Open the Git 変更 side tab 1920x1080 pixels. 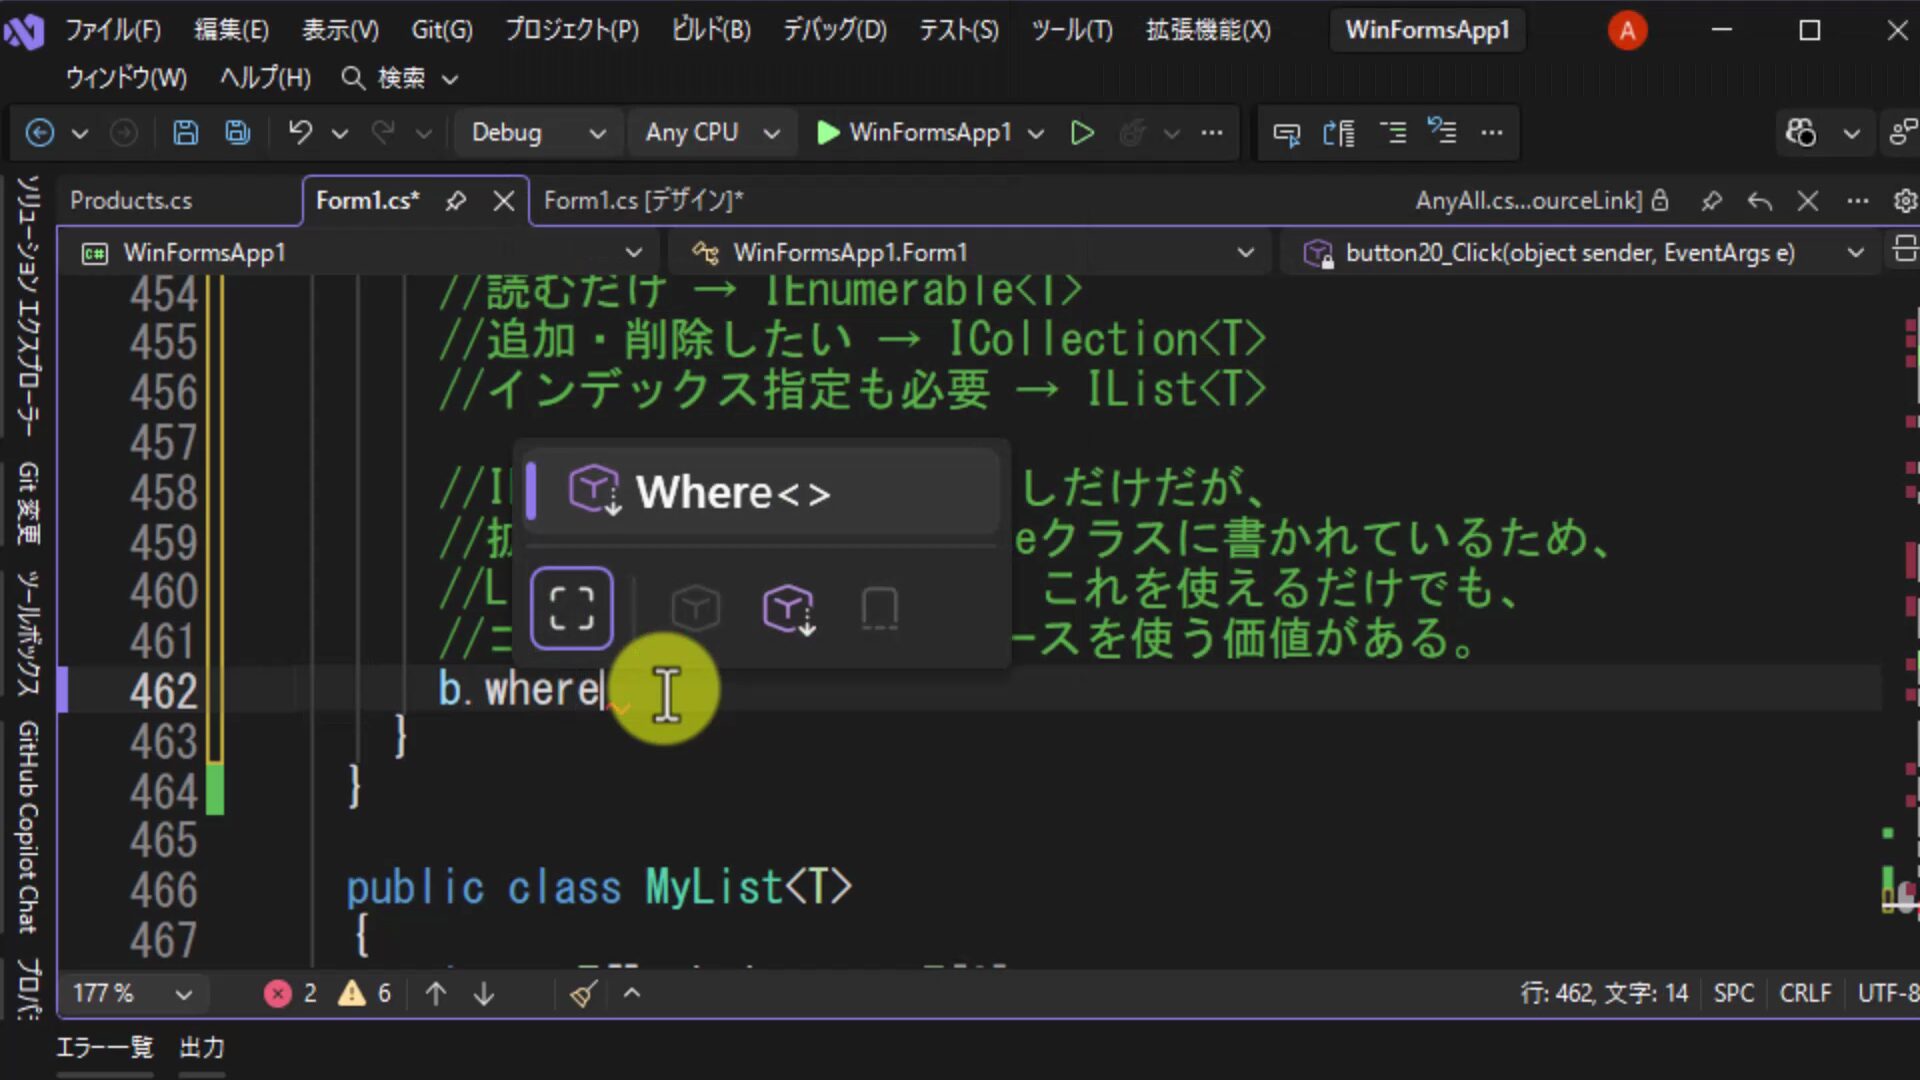(28, 503)
